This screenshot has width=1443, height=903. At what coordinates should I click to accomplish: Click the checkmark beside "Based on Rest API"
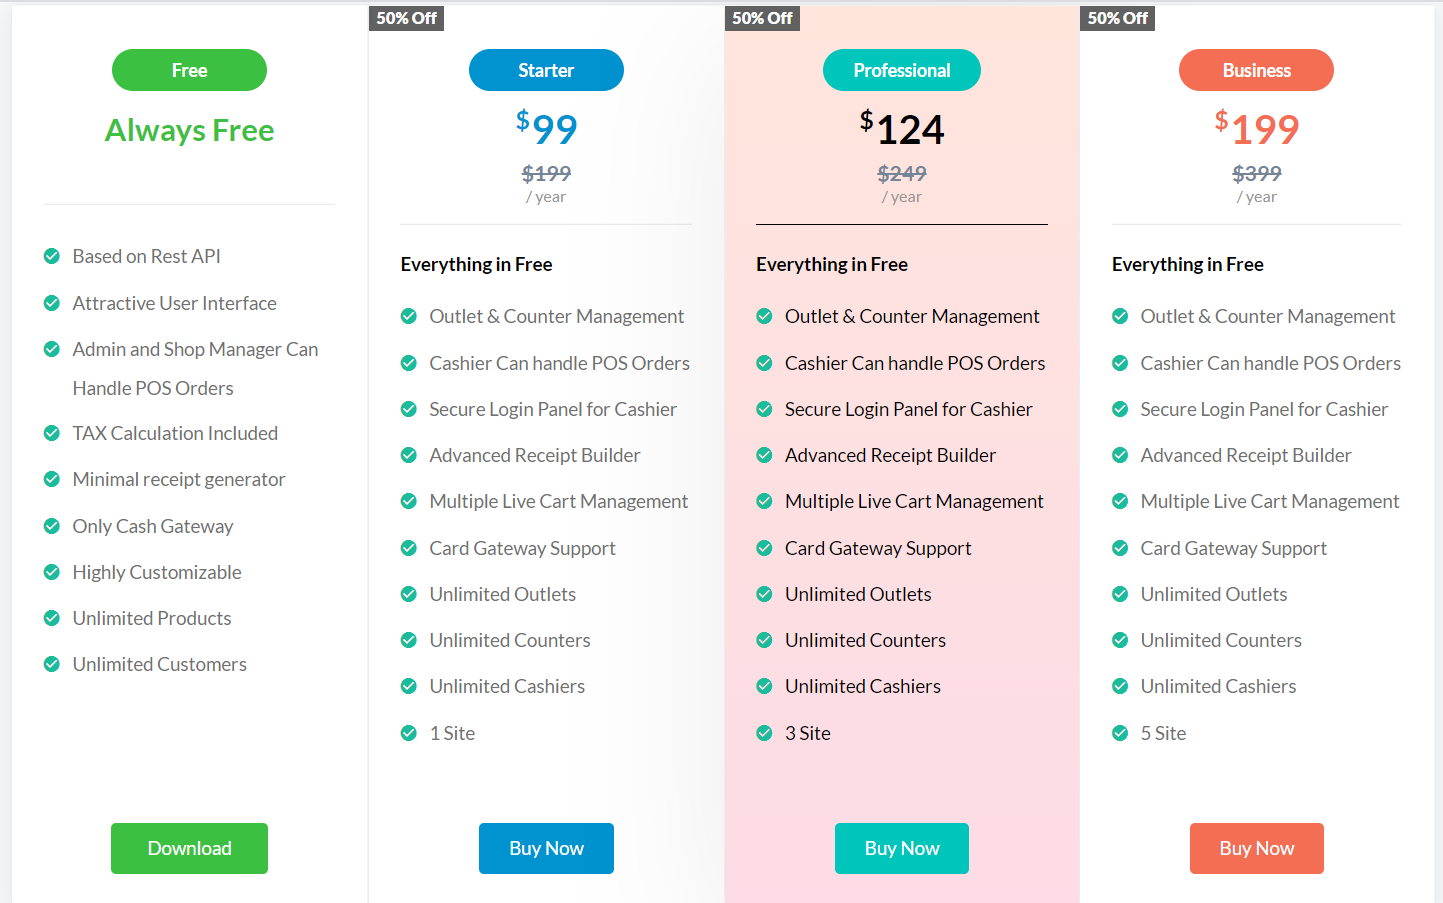click(51, 256)
